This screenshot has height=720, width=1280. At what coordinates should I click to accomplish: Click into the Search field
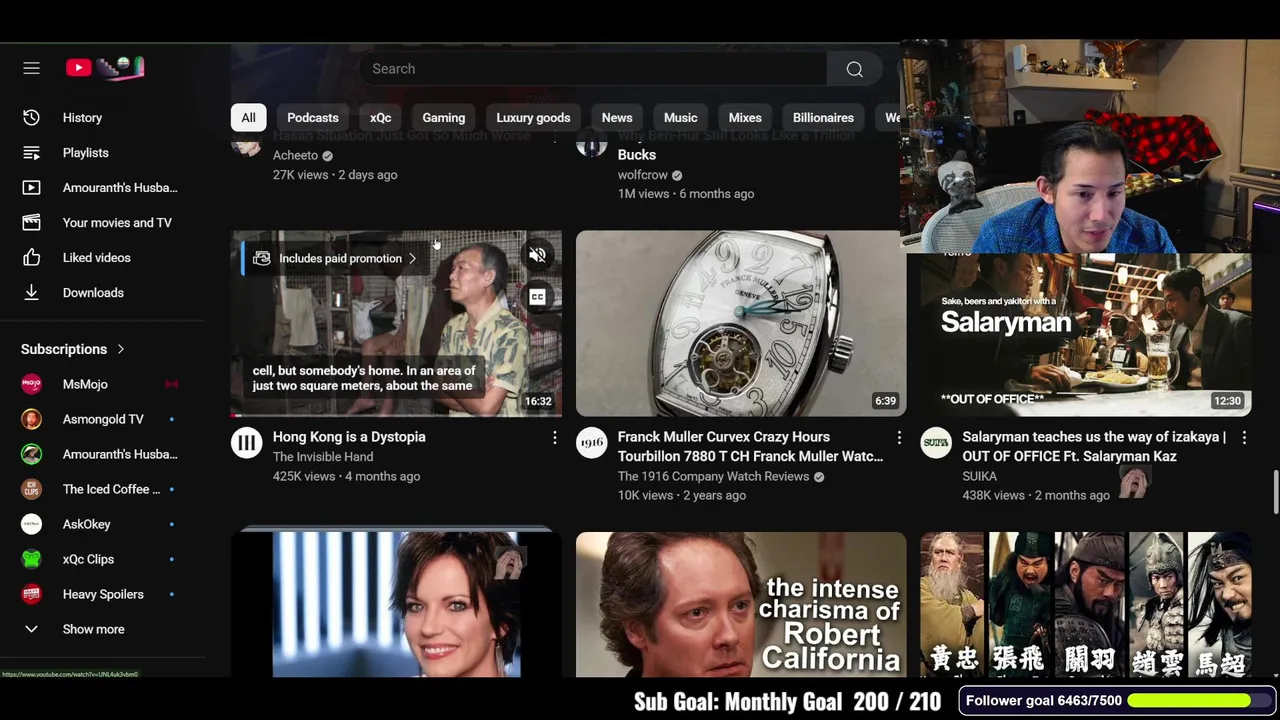coord(593,69)
